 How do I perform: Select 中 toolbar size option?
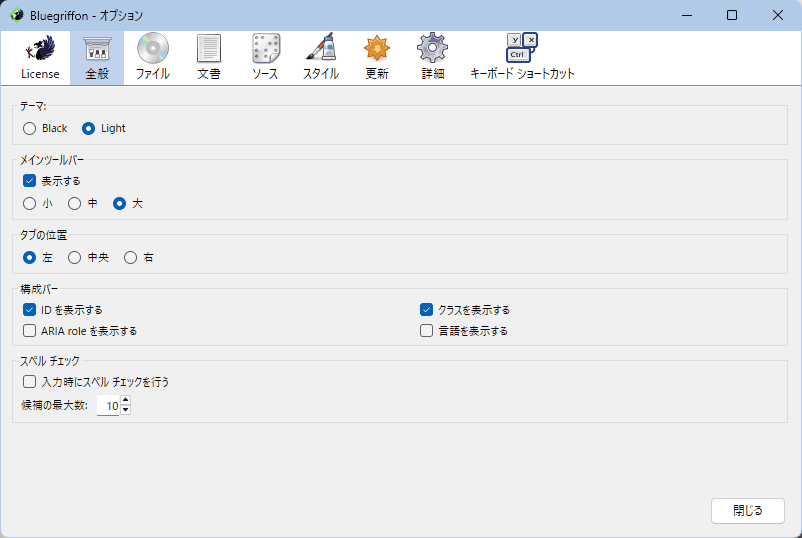(x=75, y=204)
